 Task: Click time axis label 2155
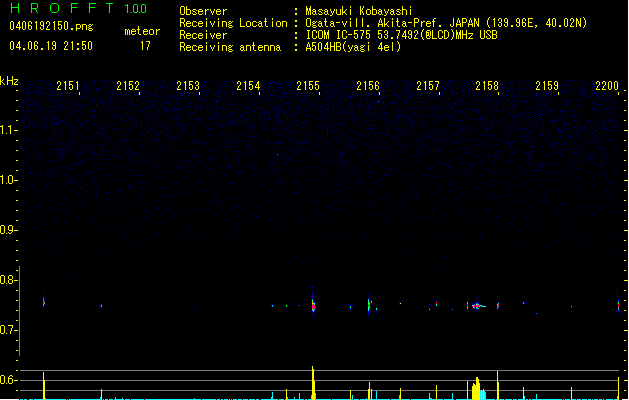coord(308,86)
